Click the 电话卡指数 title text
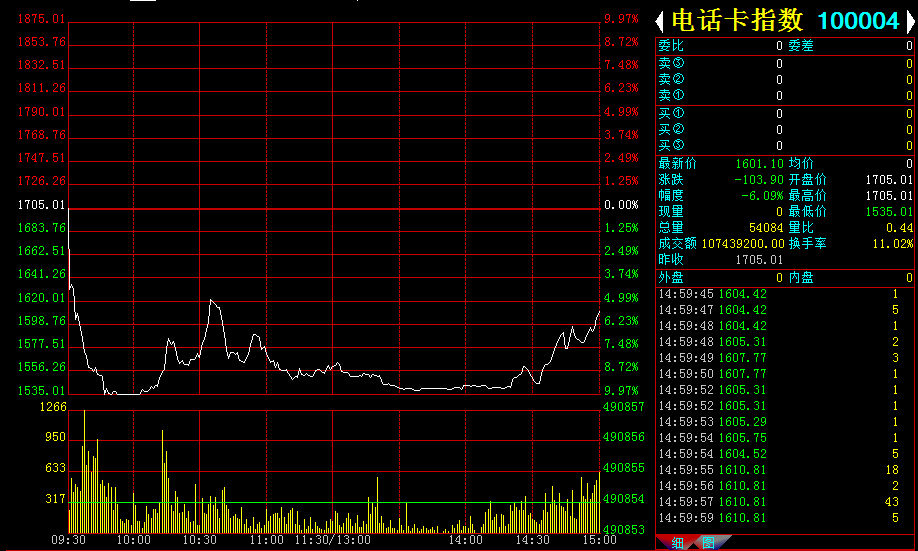 (737, 21)
